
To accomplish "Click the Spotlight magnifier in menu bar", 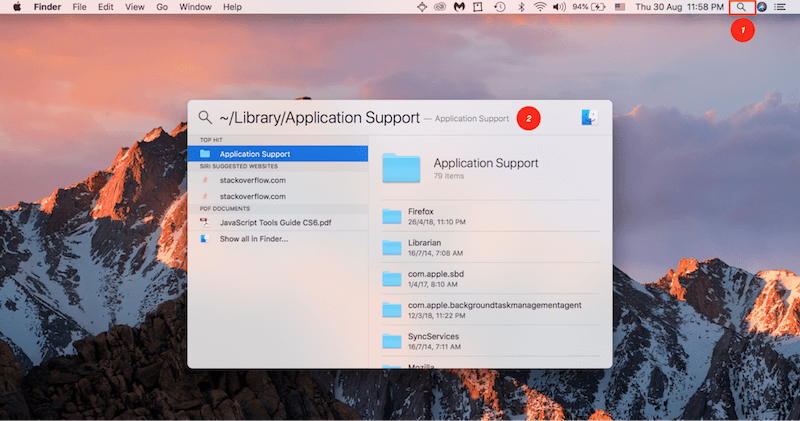I will [x=741, y=7].
